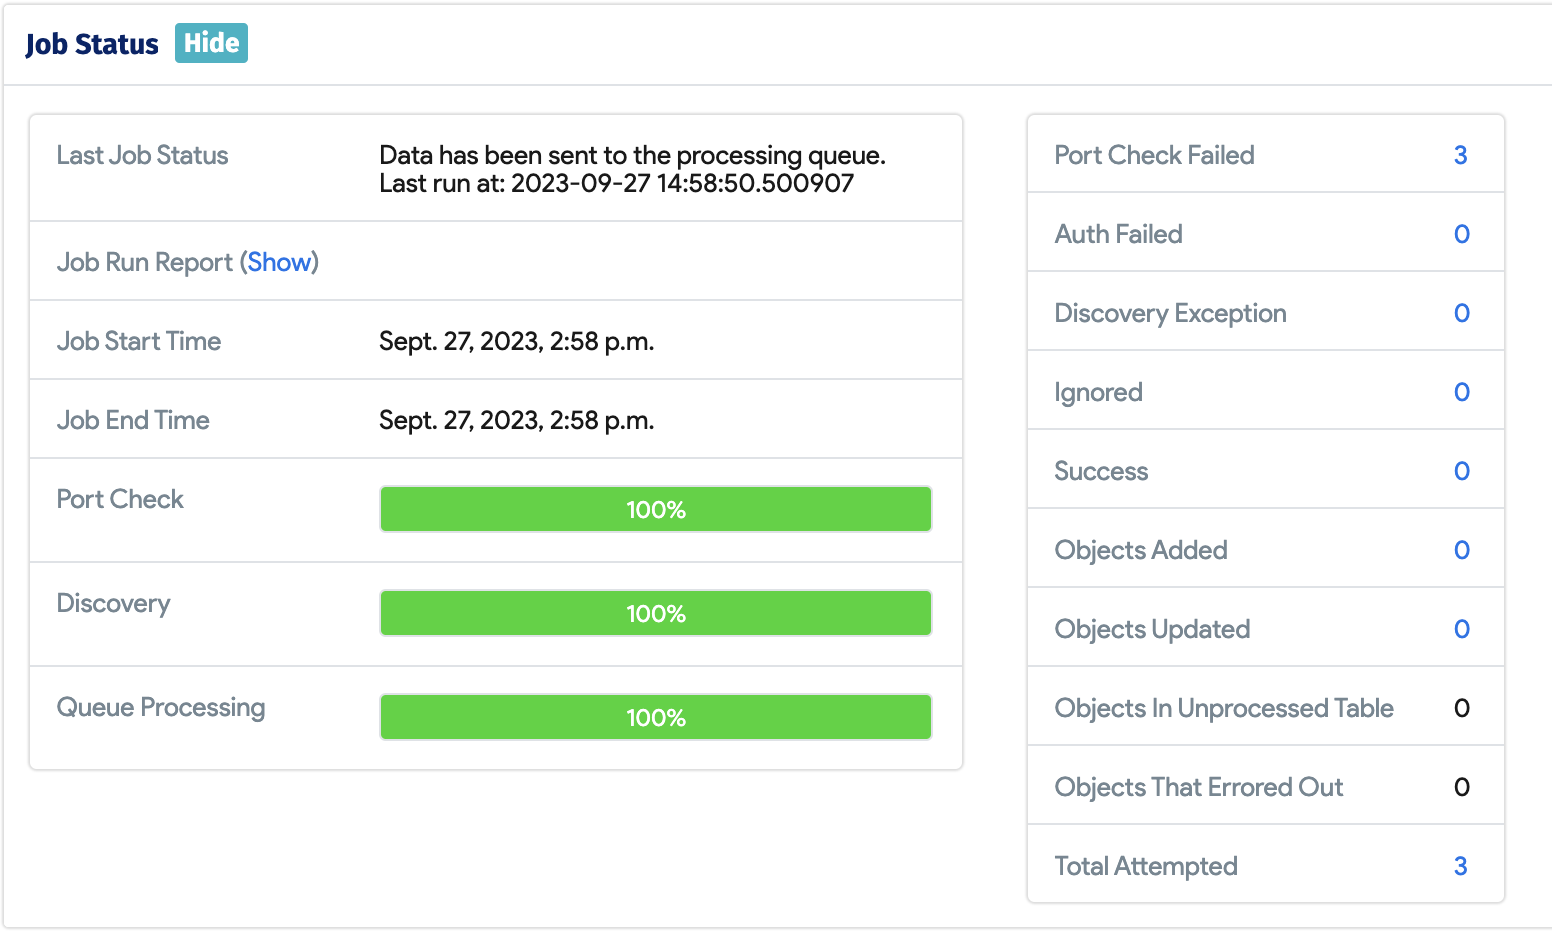Open the Total Attempted count
Screen dimensions: 1552x936
point(1461,866)
